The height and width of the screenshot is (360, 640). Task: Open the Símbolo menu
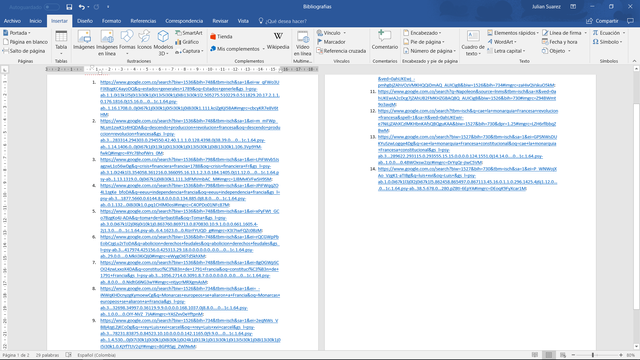(608, 42)
